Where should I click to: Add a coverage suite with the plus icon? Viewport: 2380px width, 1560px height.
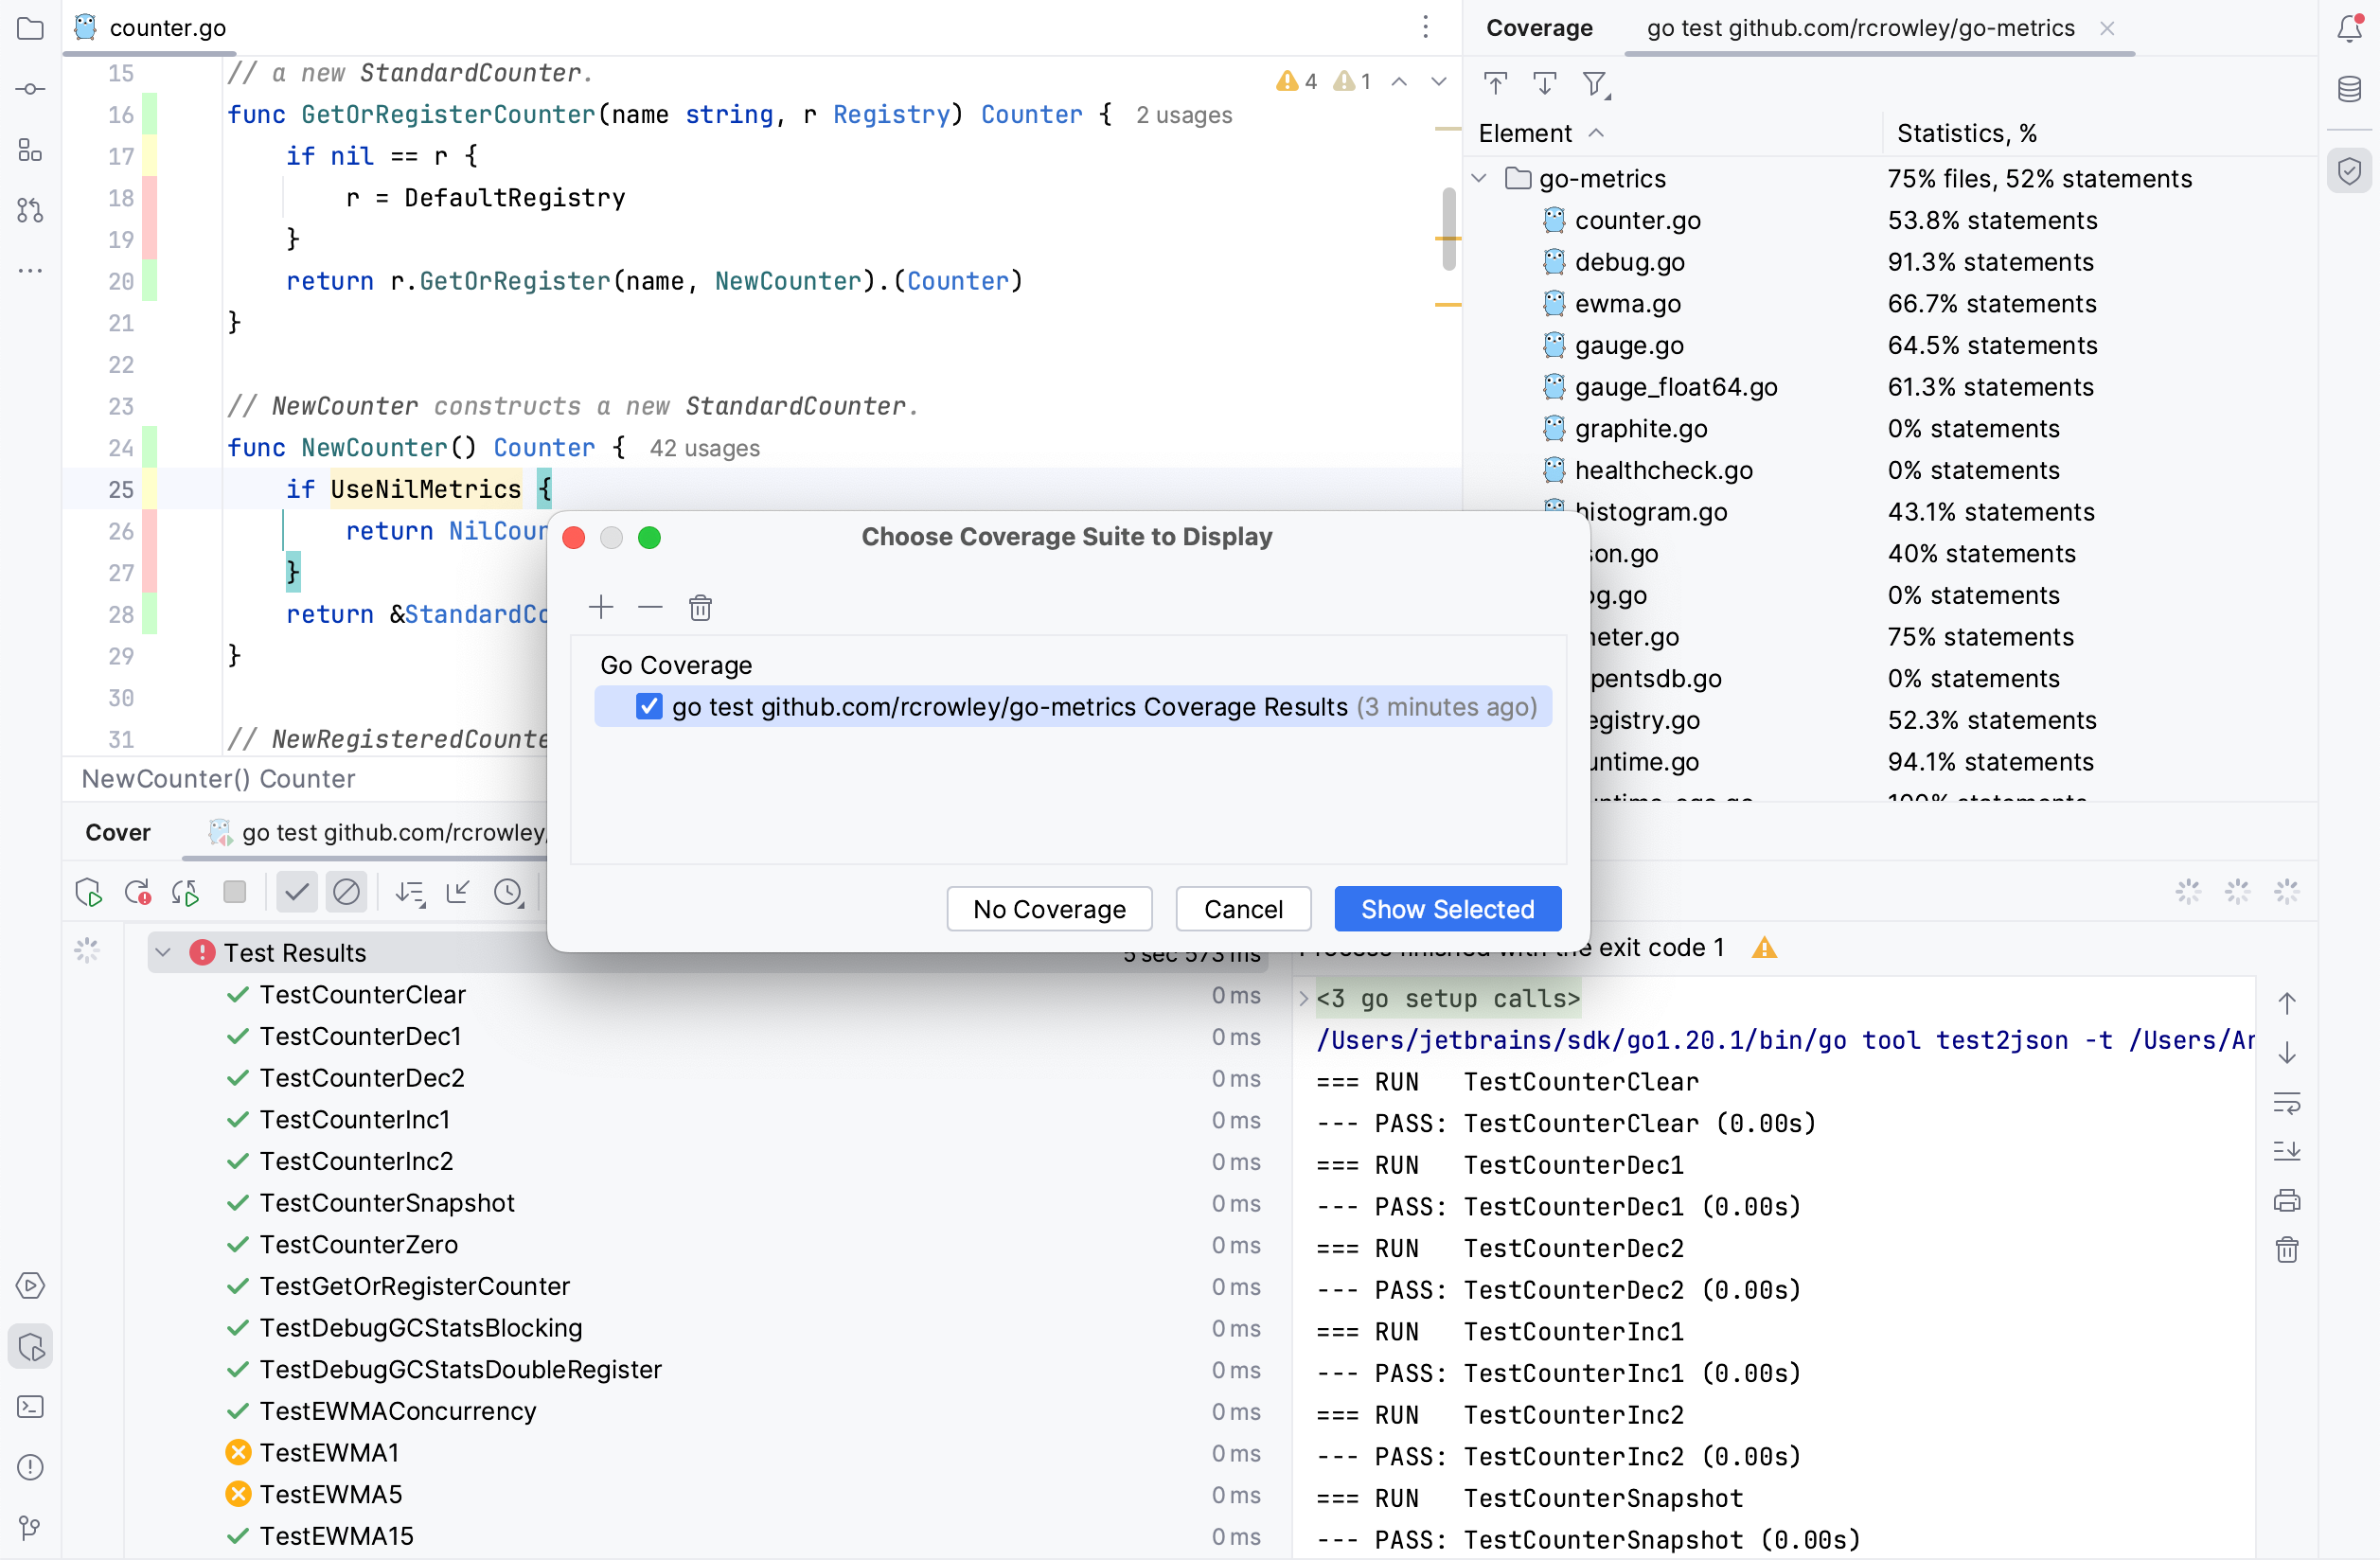pyautogui.click(x=601, y=606)
